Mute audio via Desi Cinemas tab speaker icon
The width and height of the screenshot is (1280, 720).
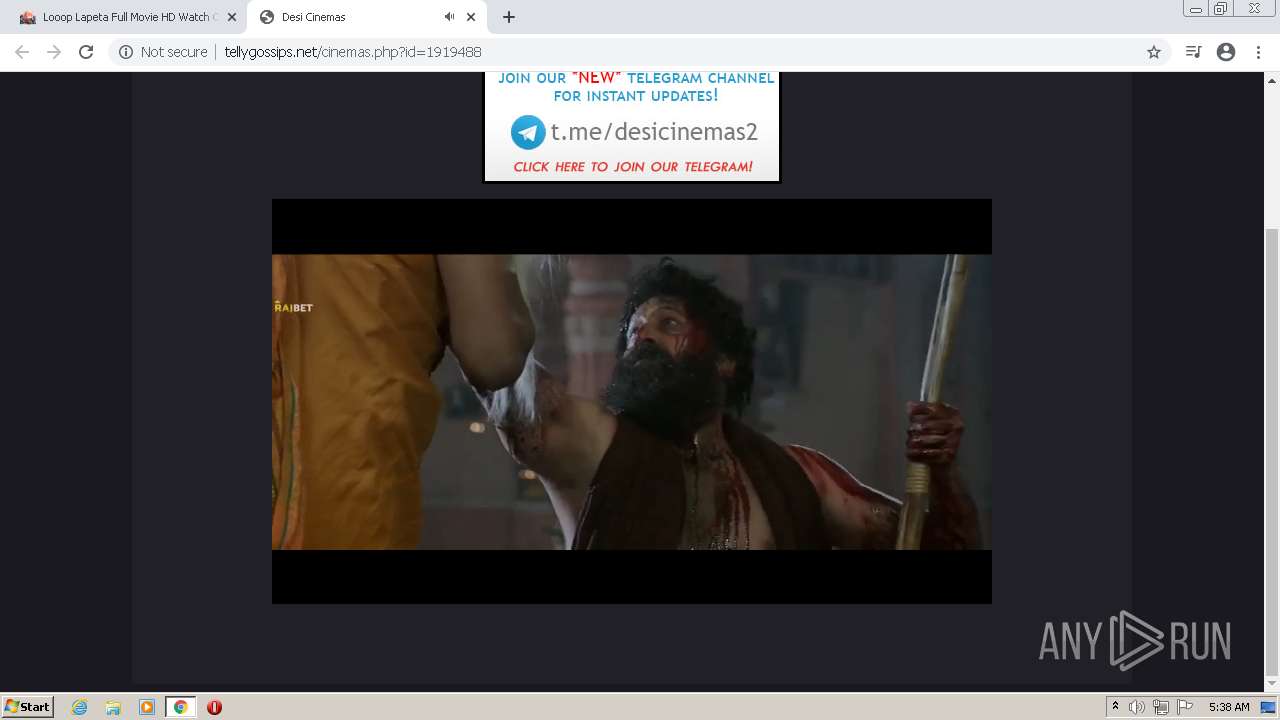[449, 17]
